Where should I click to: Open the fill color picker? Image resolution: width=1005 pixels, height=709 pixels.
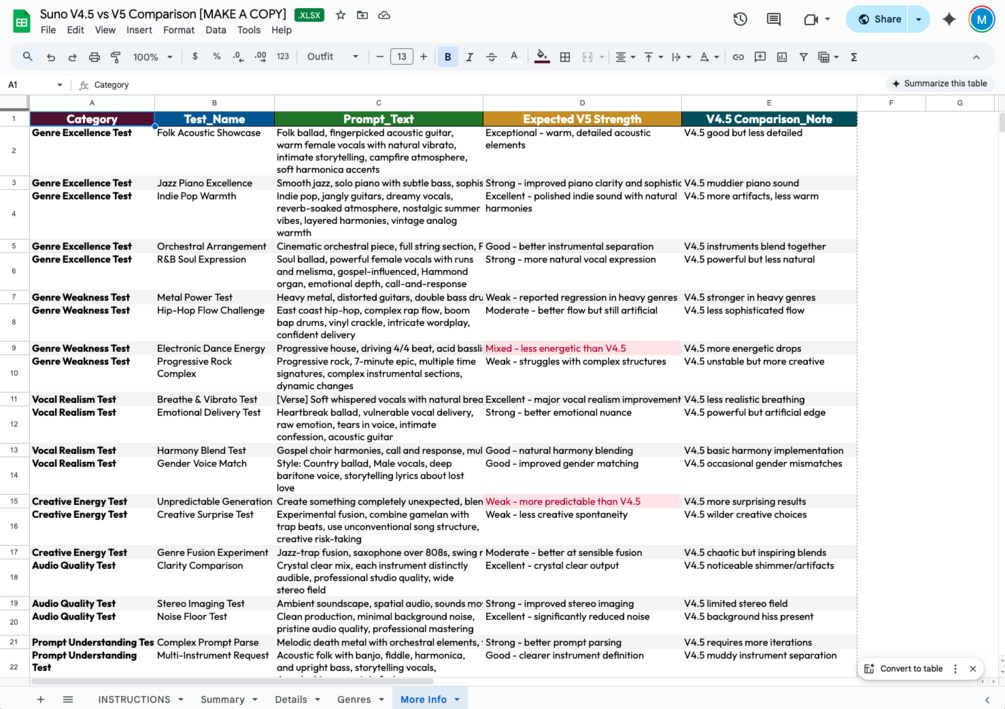pyautogui.click(x=542, y=57)
